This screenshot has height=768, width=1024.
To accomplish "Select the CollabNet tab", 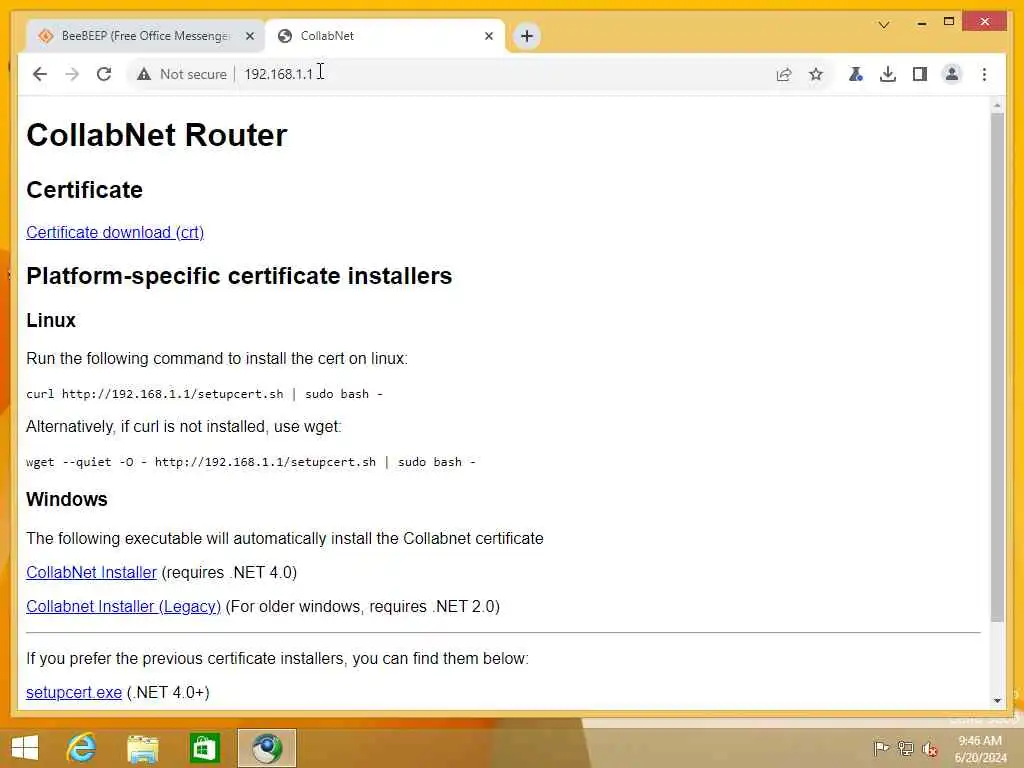I will [385, 36].
